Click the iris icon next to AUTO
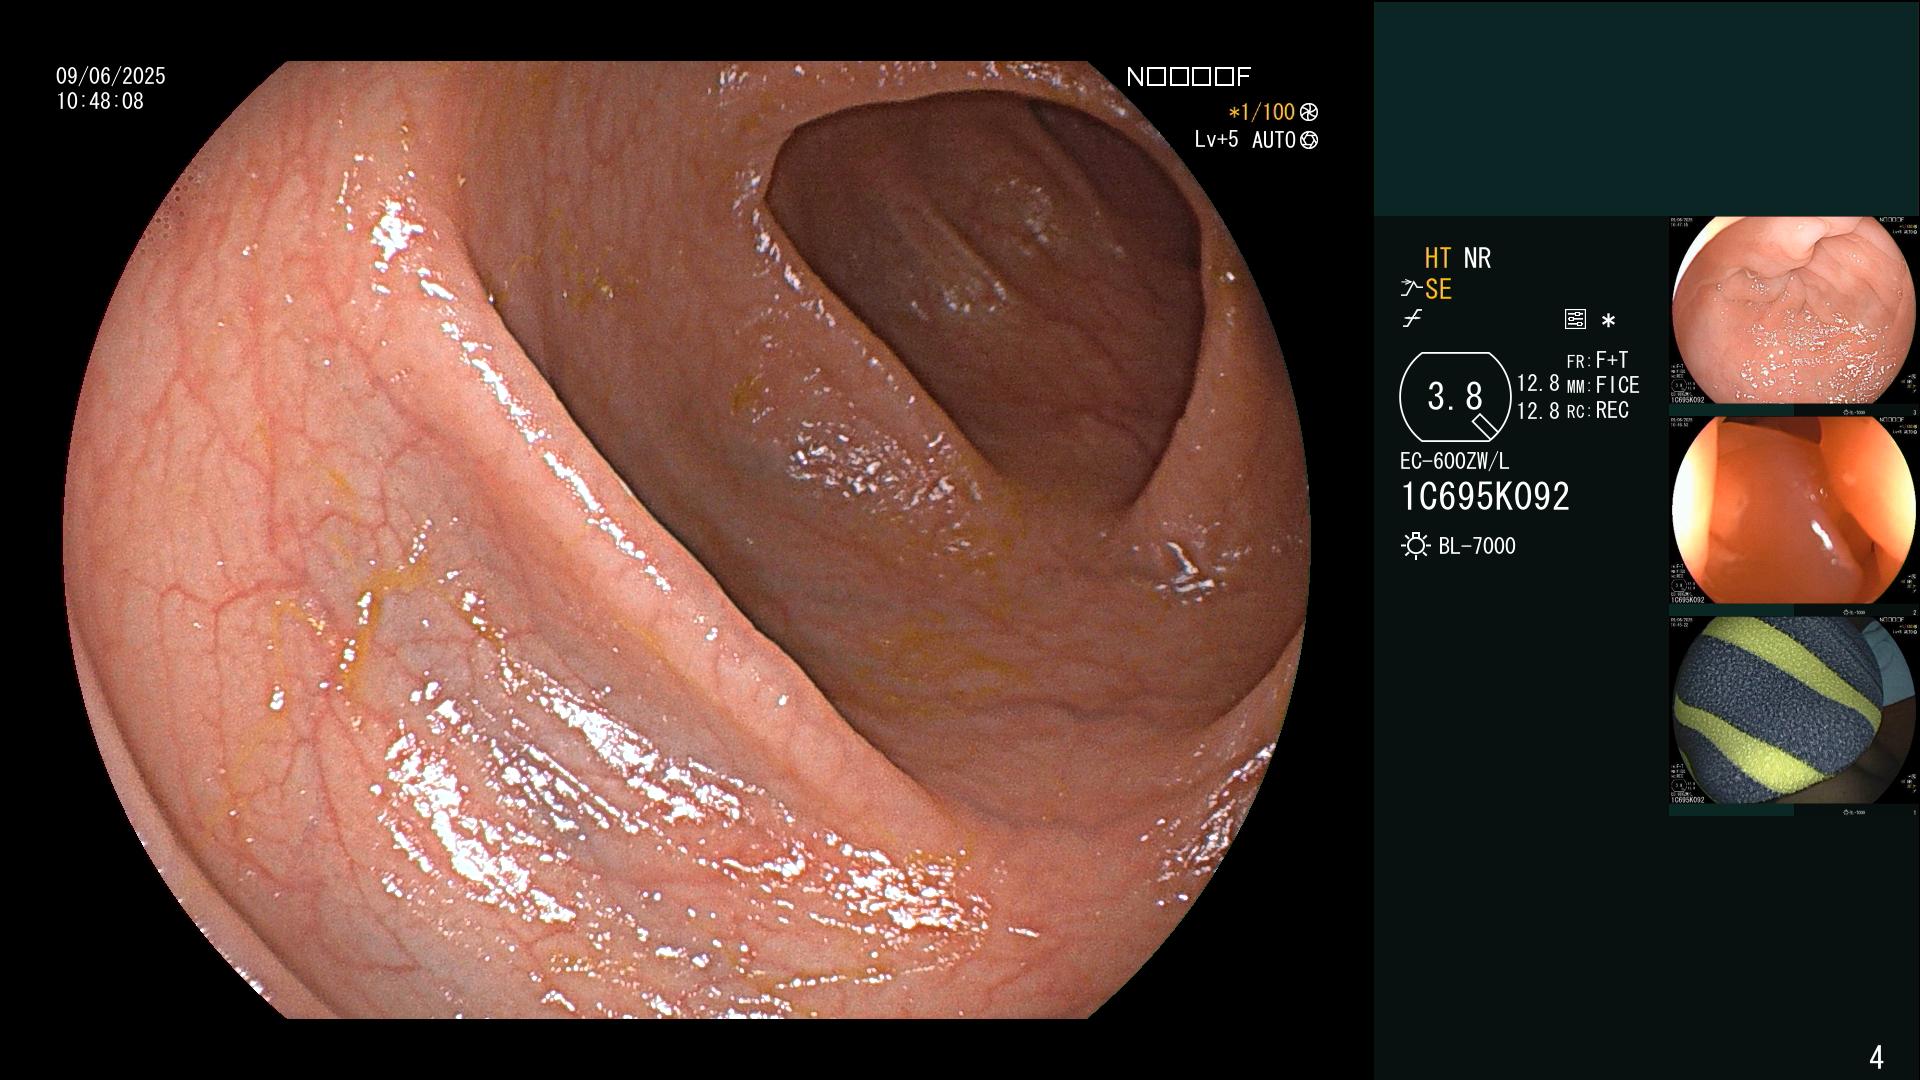Image resolution: width=1920 pixels, height=1080 pixels. (x=1309, y=140)
